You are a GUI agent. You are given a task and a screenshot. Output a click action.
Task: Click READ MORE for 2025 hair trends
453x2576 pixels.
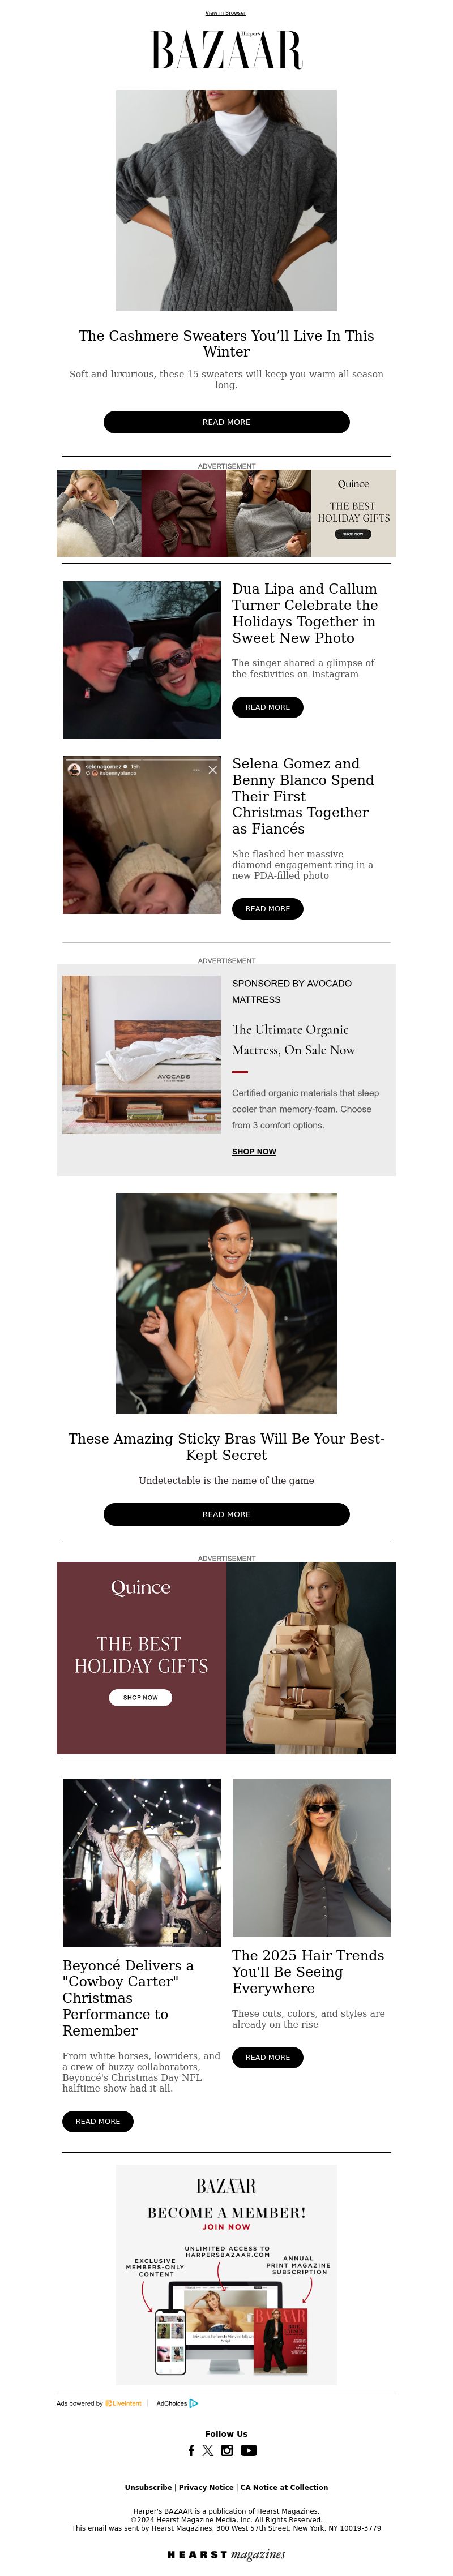(x=267, y=2057)
